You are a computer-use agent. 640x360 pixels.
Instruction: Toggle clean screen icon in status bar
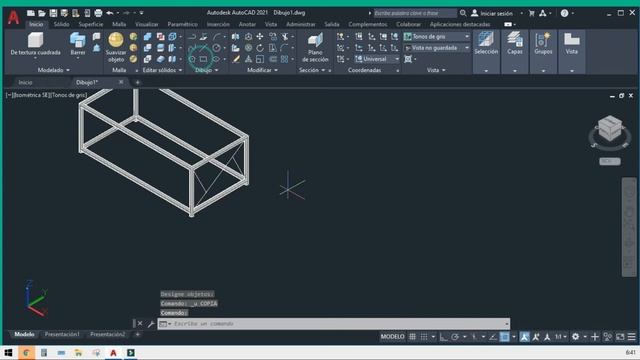click(x=620, y=337)
